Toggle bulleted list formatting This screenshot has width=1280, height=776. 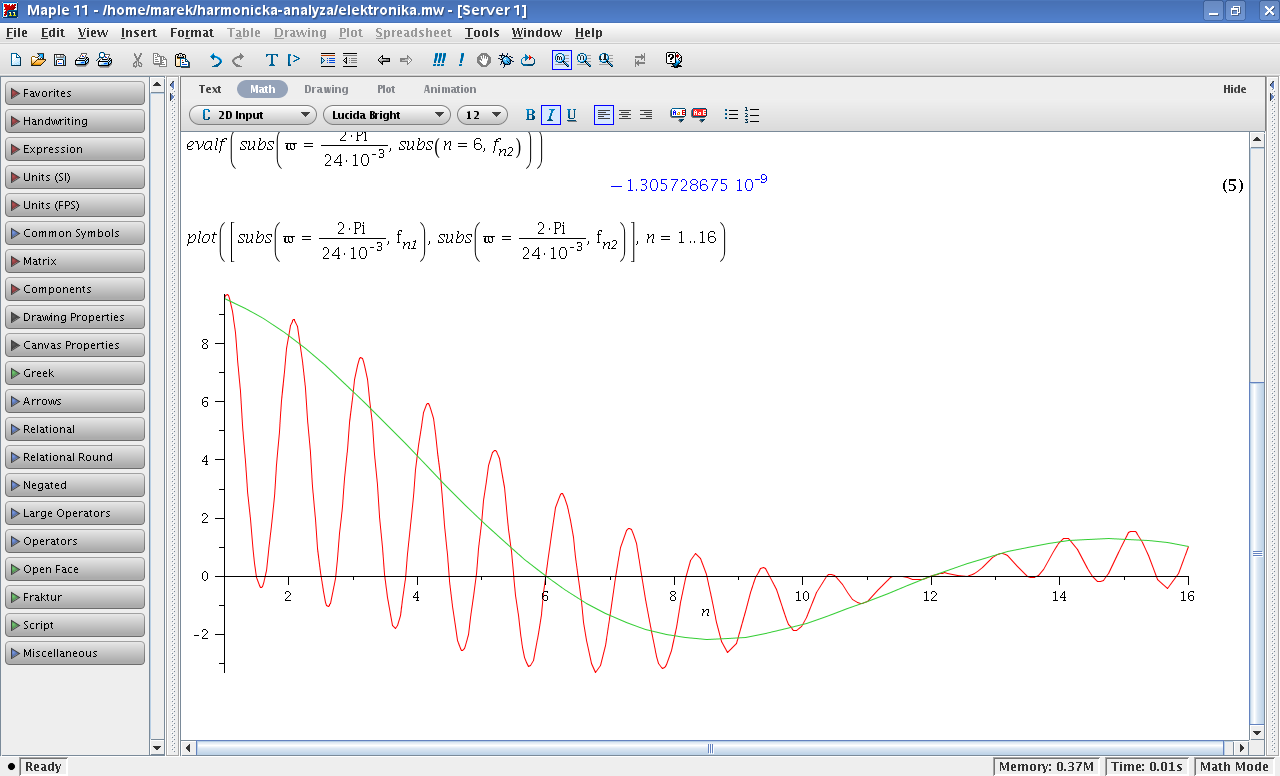point(731,115)
